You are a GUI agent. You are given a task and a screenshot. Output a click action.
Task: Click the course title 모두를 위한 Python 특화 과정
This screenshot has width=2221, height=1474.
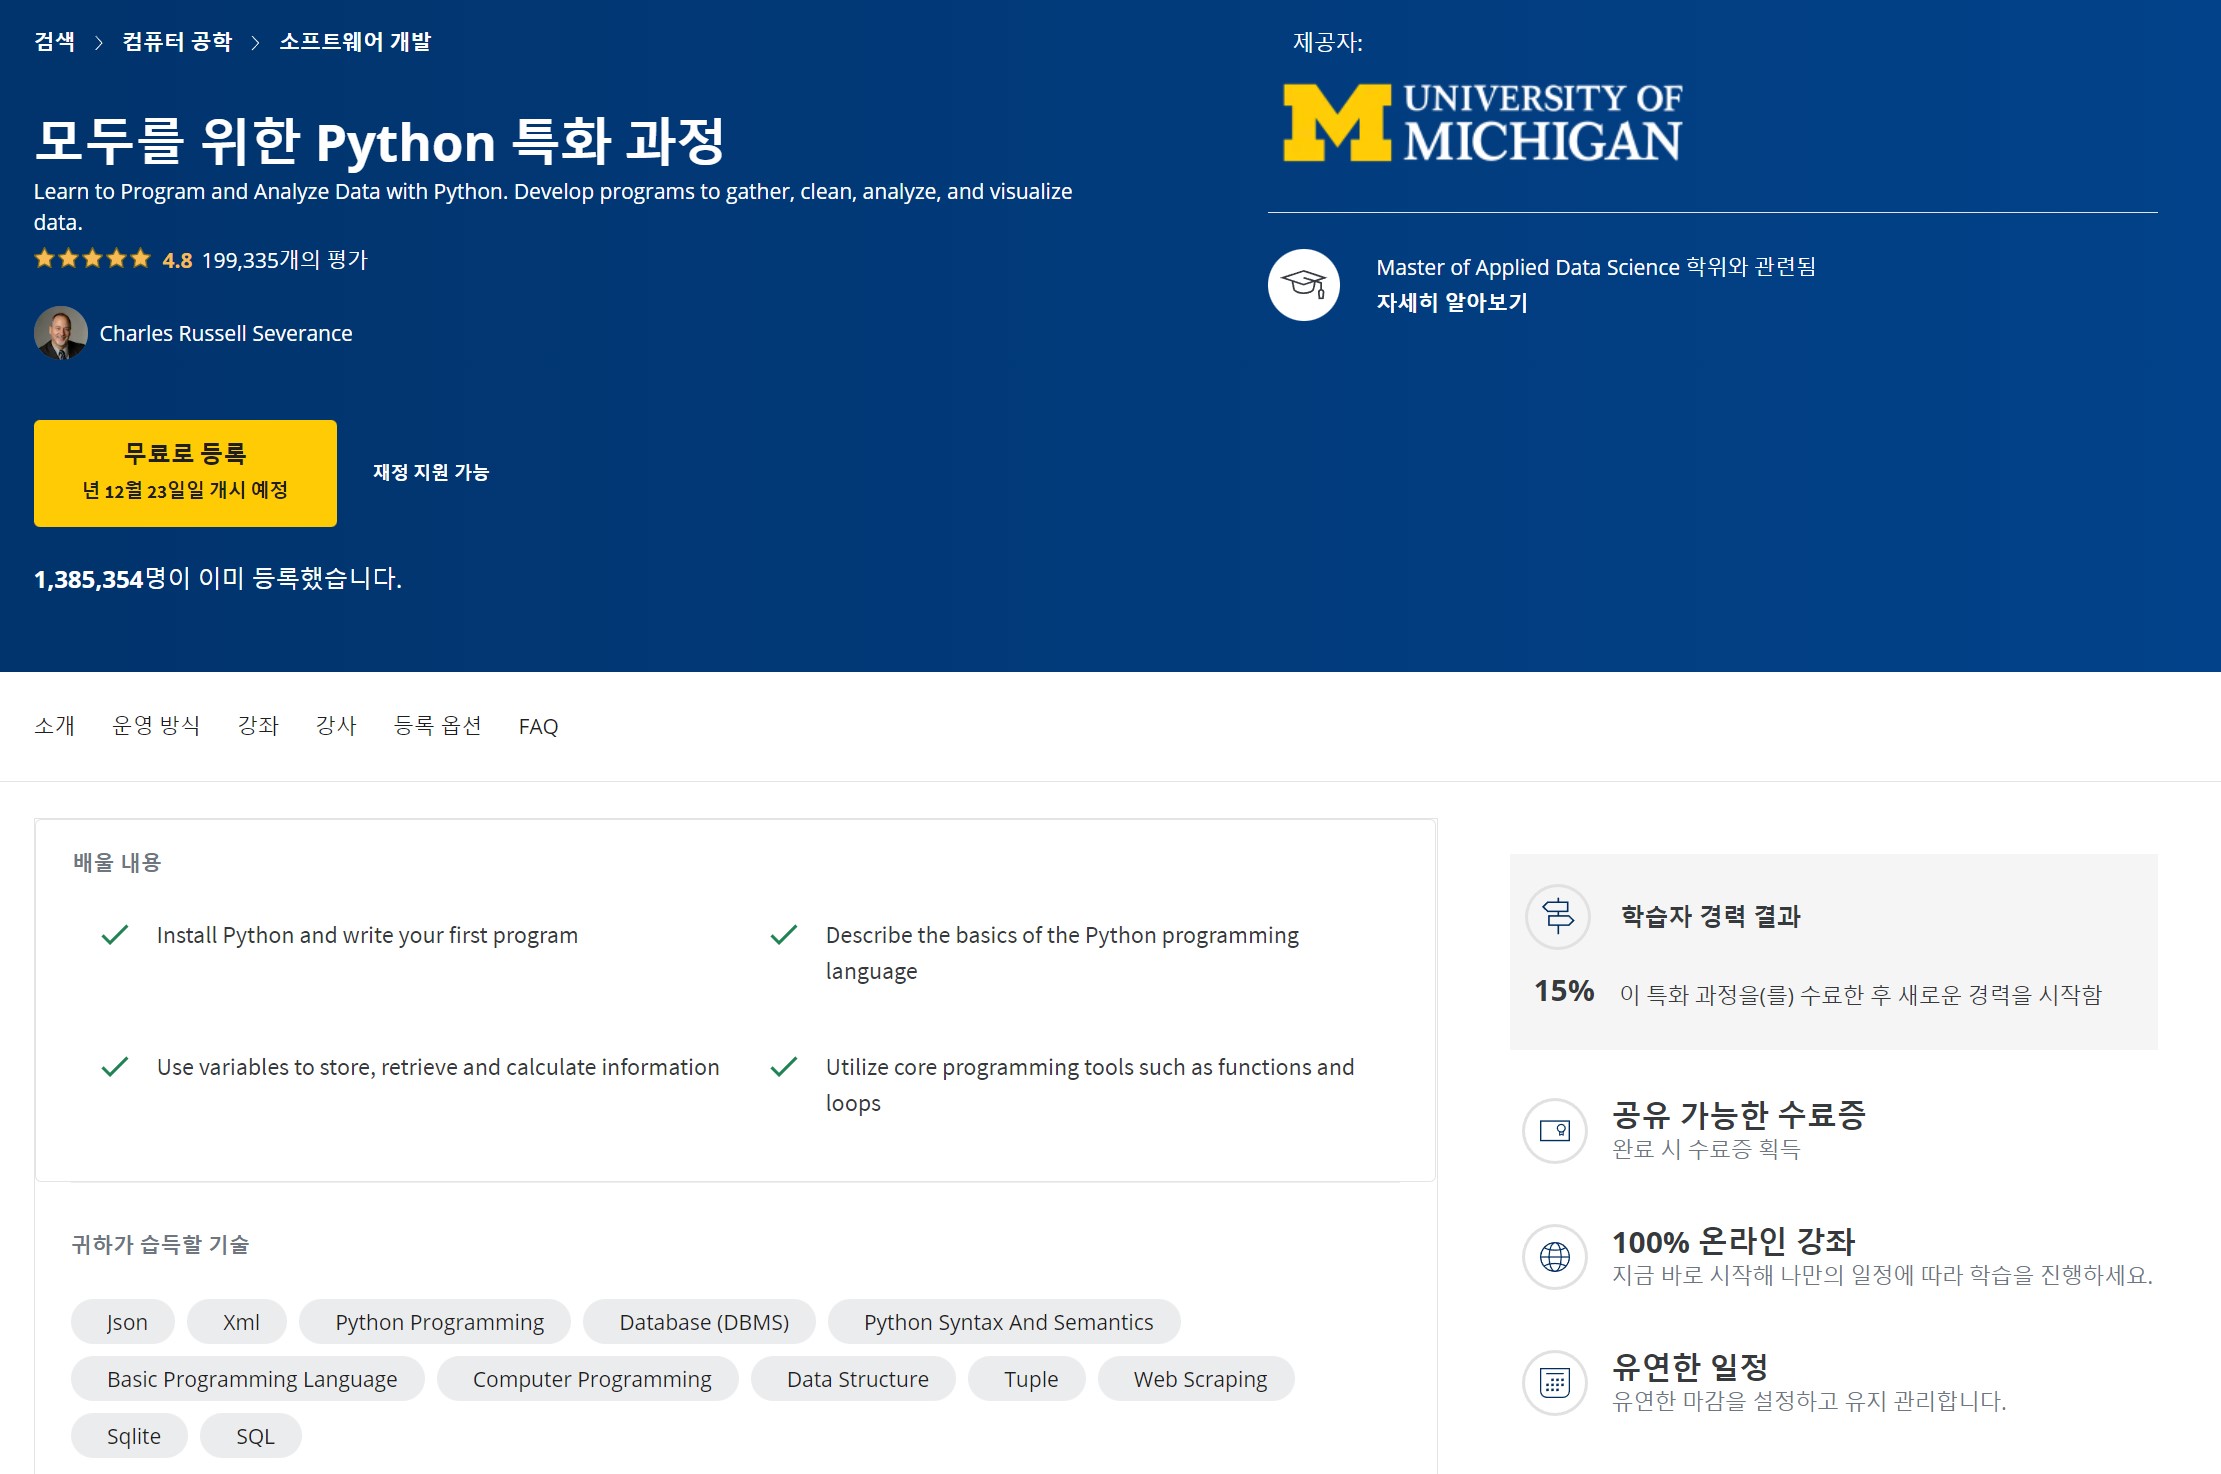[379, 141]
